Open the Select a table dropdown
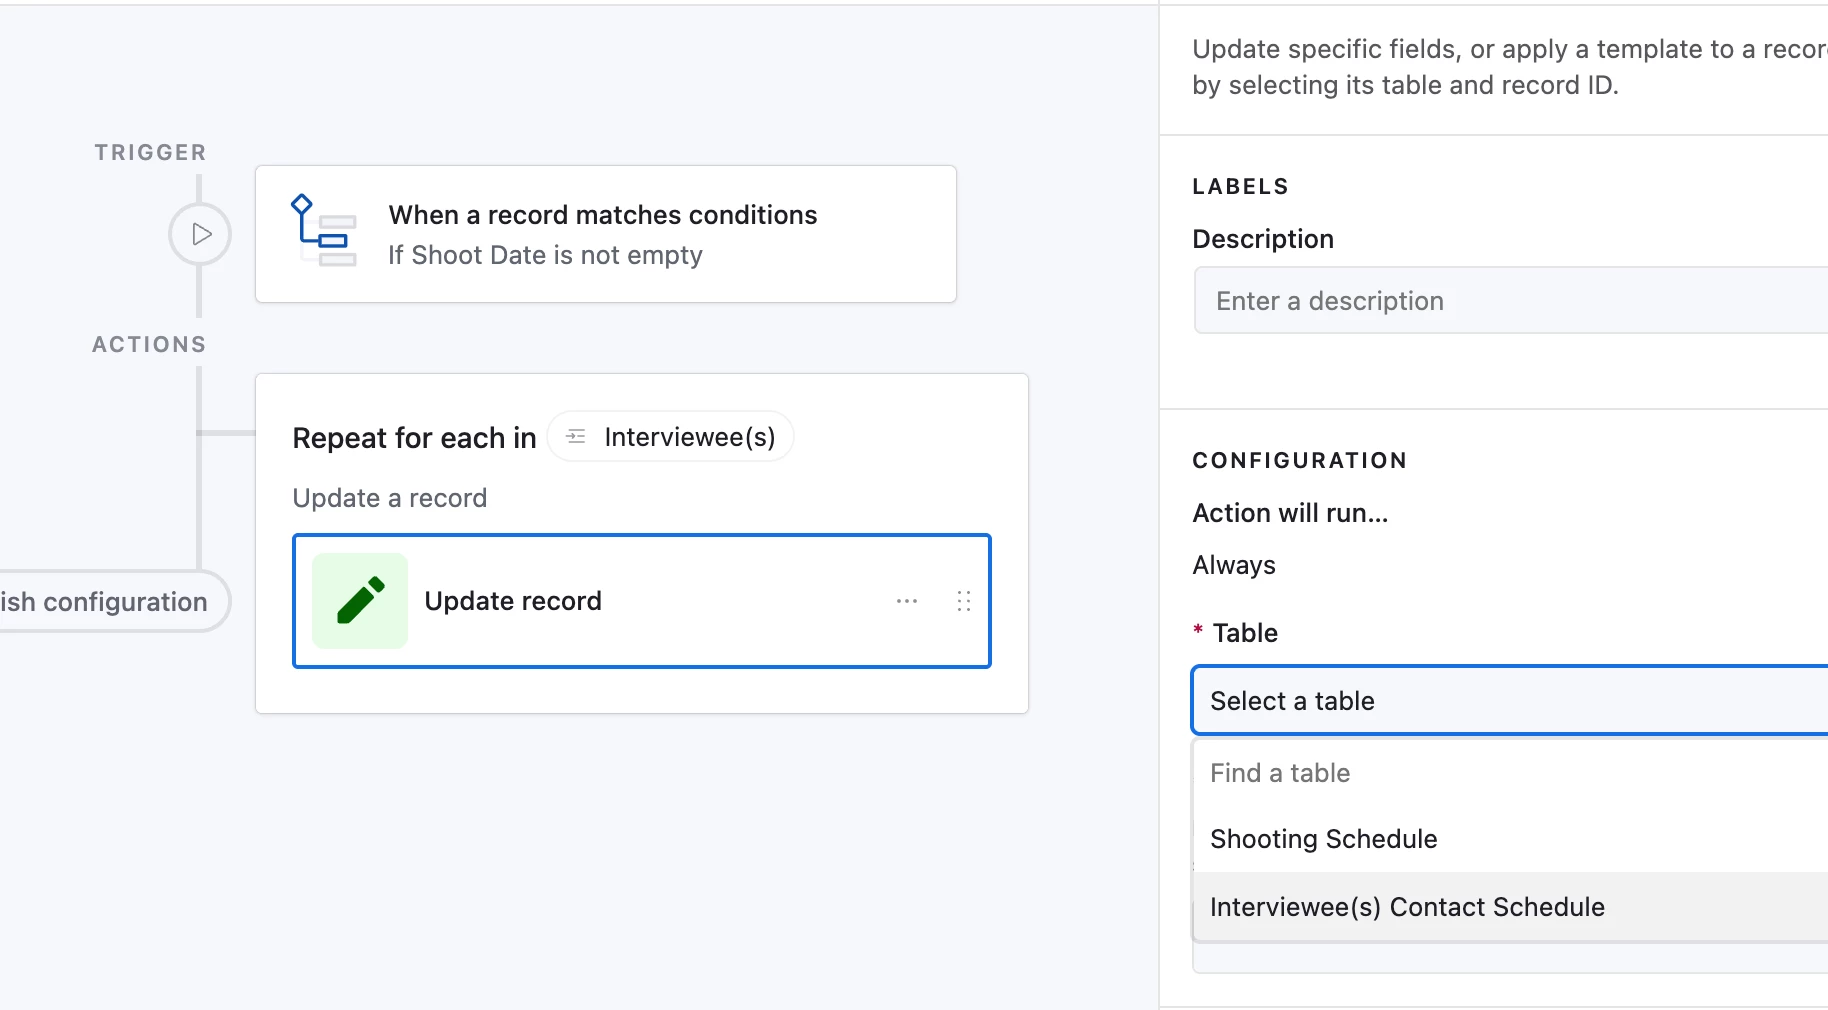The height and width of the screenshot is (1010, 1828). [x=1508, y=701]
